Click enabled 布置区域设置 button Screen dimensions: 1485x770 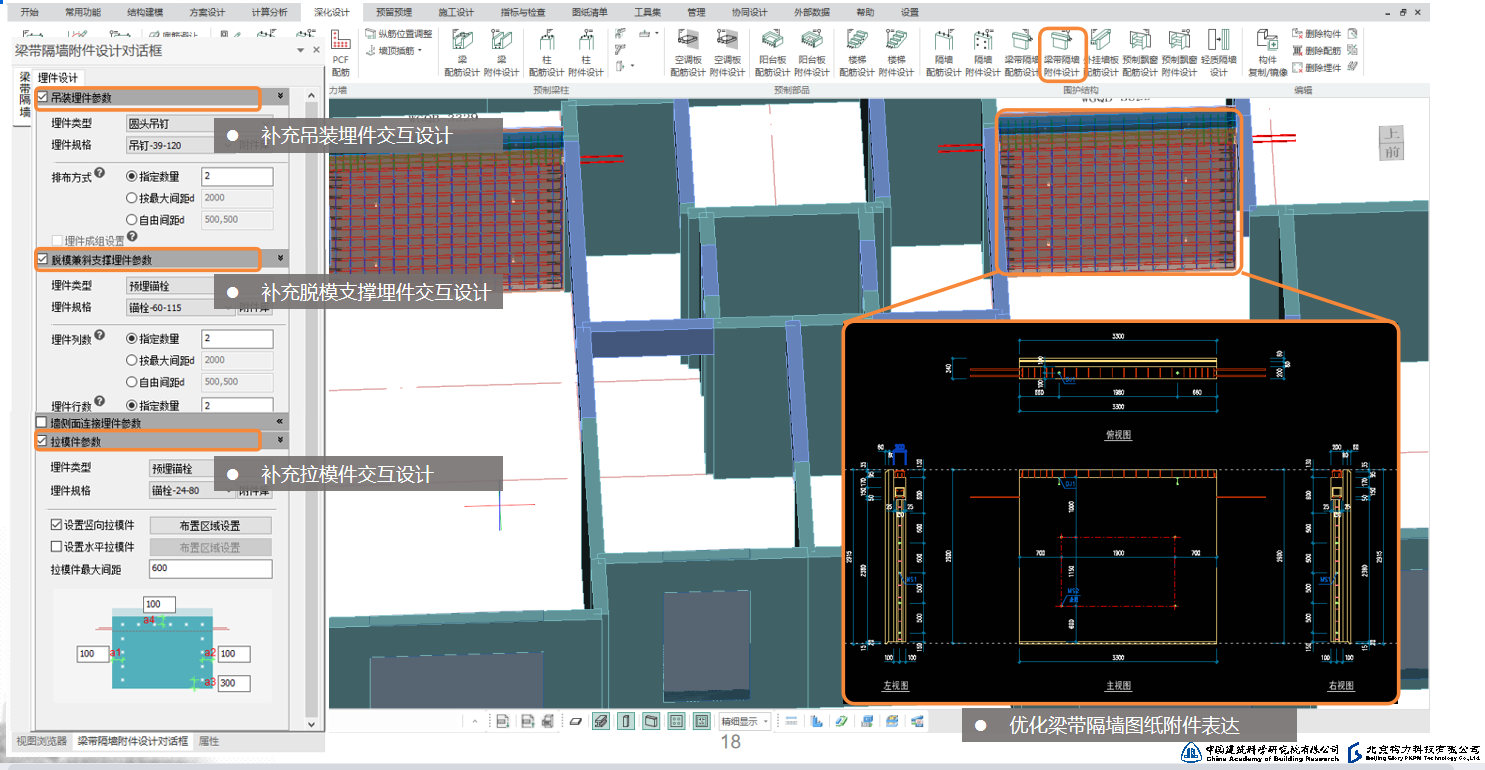(209, 526)
